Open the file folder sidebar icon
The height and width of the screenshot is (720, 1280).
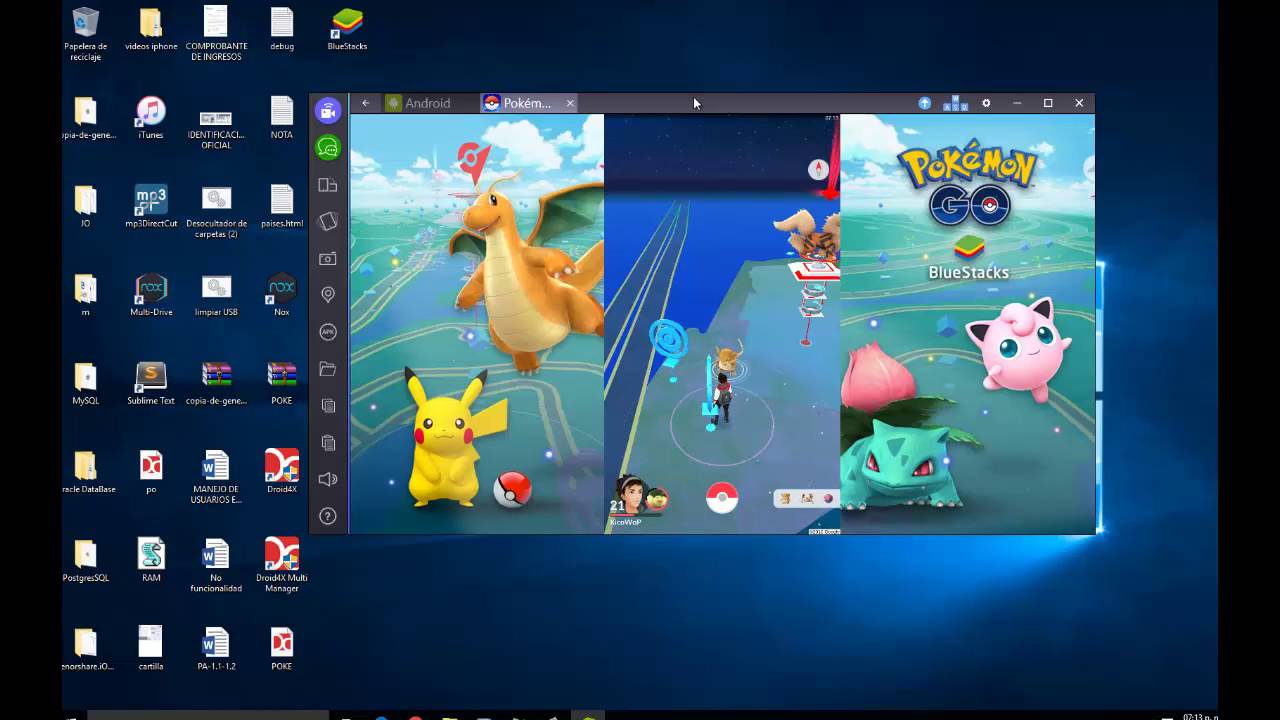point(328,369)
